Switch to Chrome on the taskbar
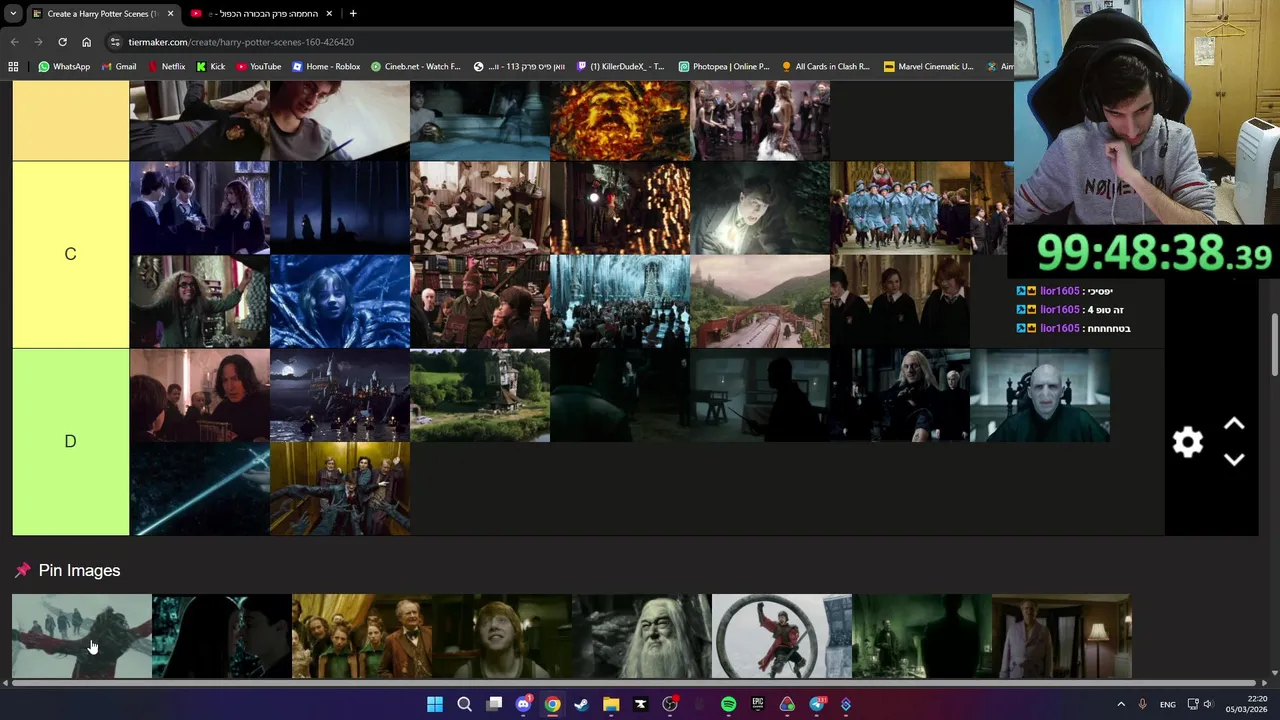This screenshot has width=1280, height=720. (x=552, y=704)
